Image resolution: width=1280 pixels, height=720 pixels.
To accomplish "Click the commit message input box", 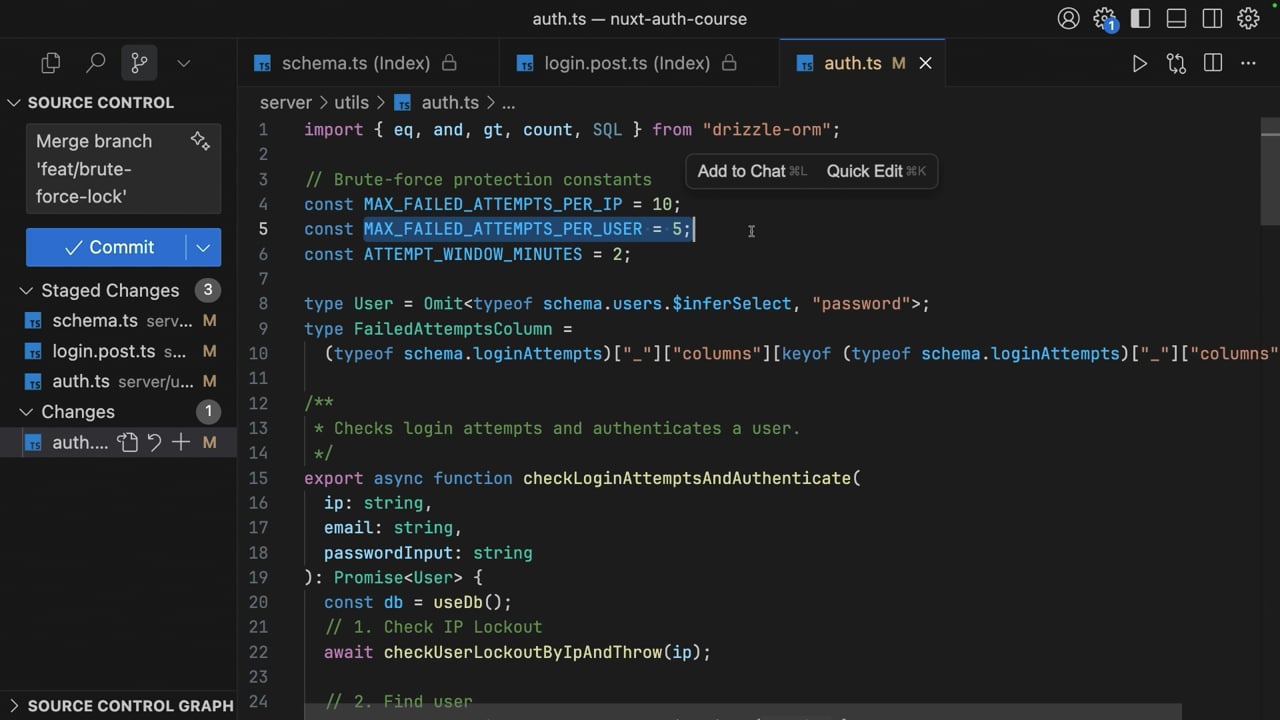I will [124, 169].
